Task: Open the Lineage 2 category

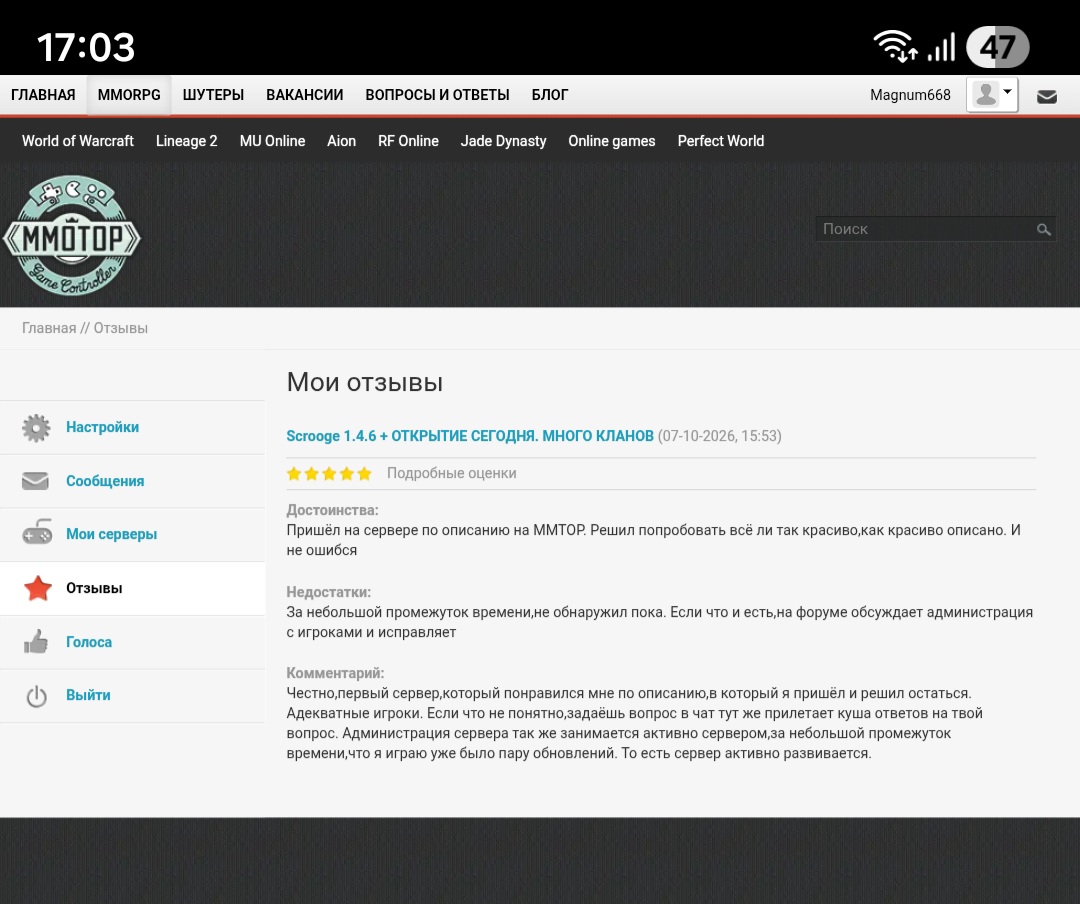Action: point(187,141)
